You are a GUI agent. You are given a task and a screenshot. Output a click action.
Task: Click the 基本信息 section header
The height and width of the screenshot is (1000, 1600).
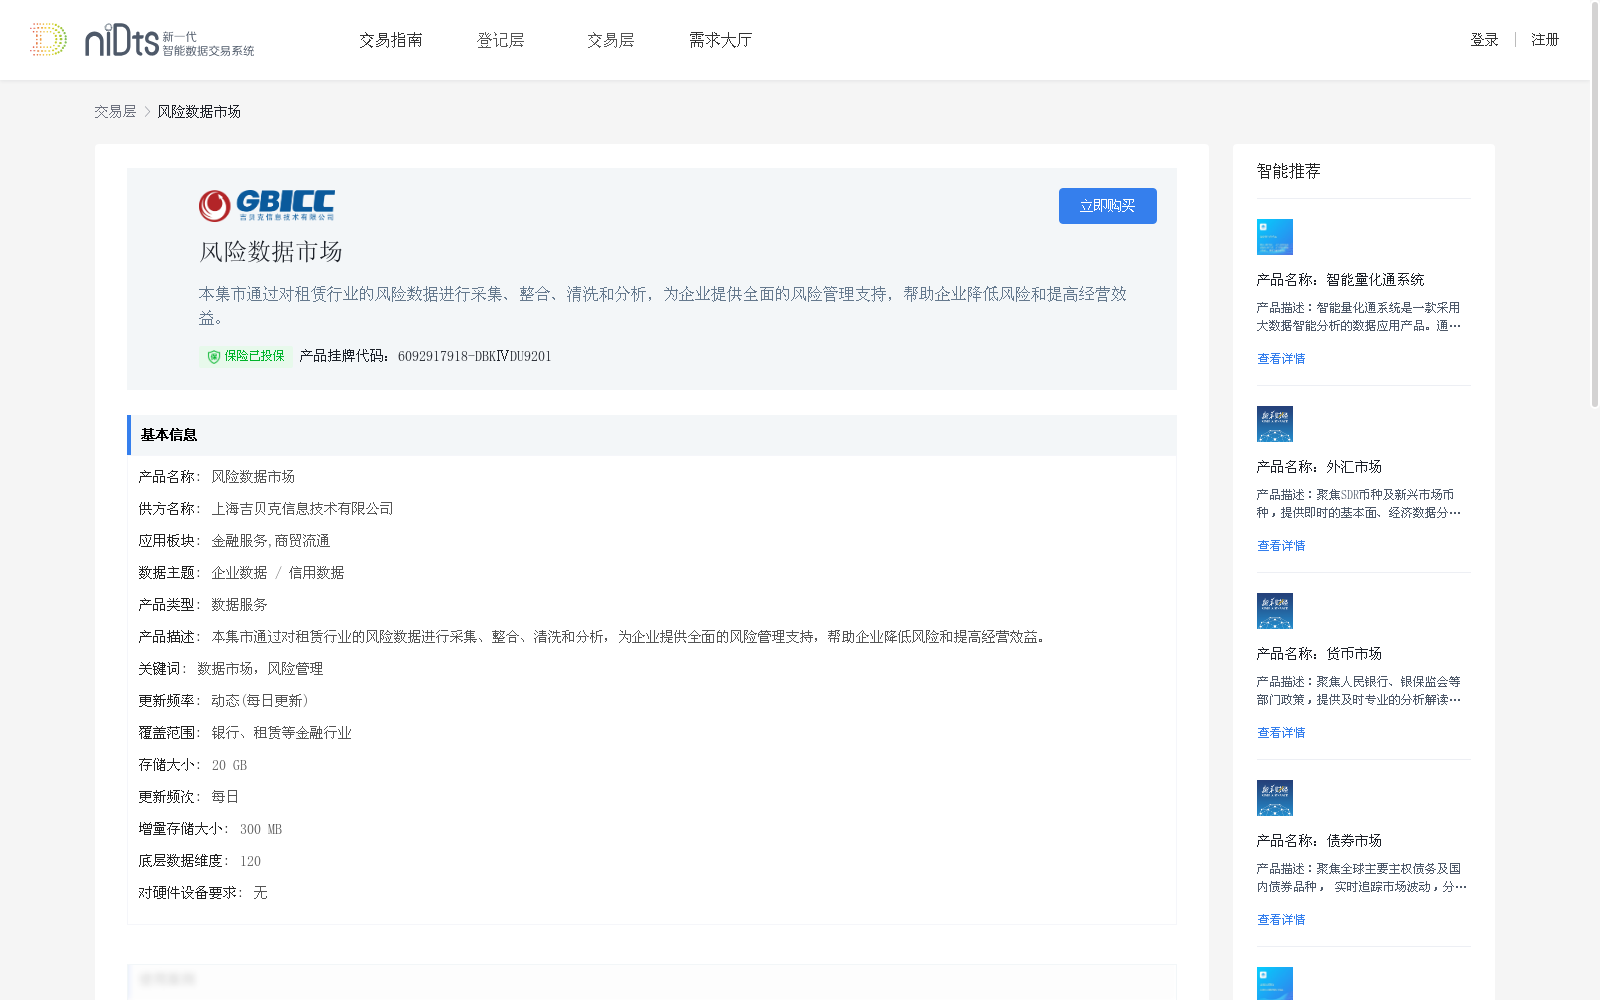(652, 435)
